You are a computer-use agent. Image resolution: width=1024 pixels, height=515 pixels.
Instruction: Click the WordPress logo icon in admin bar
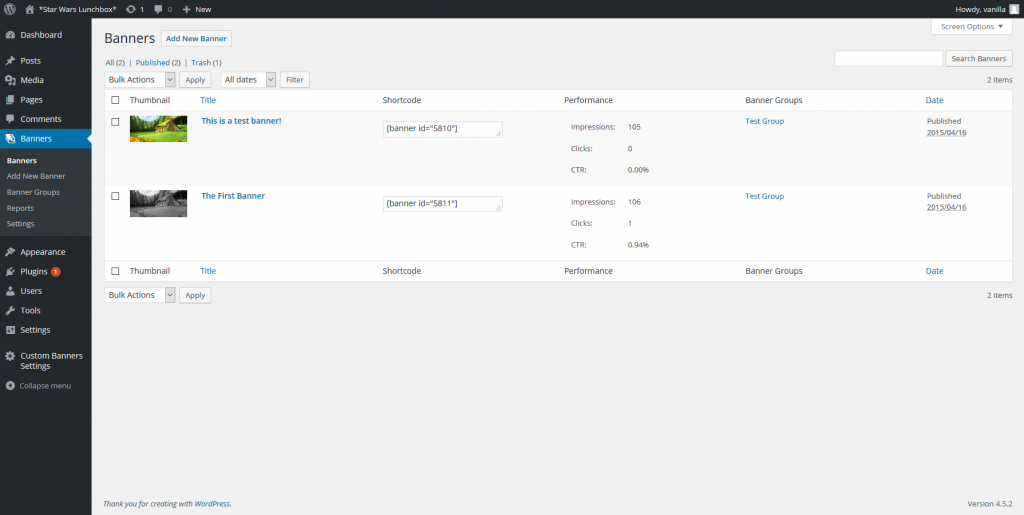click(x=9, y=9)
